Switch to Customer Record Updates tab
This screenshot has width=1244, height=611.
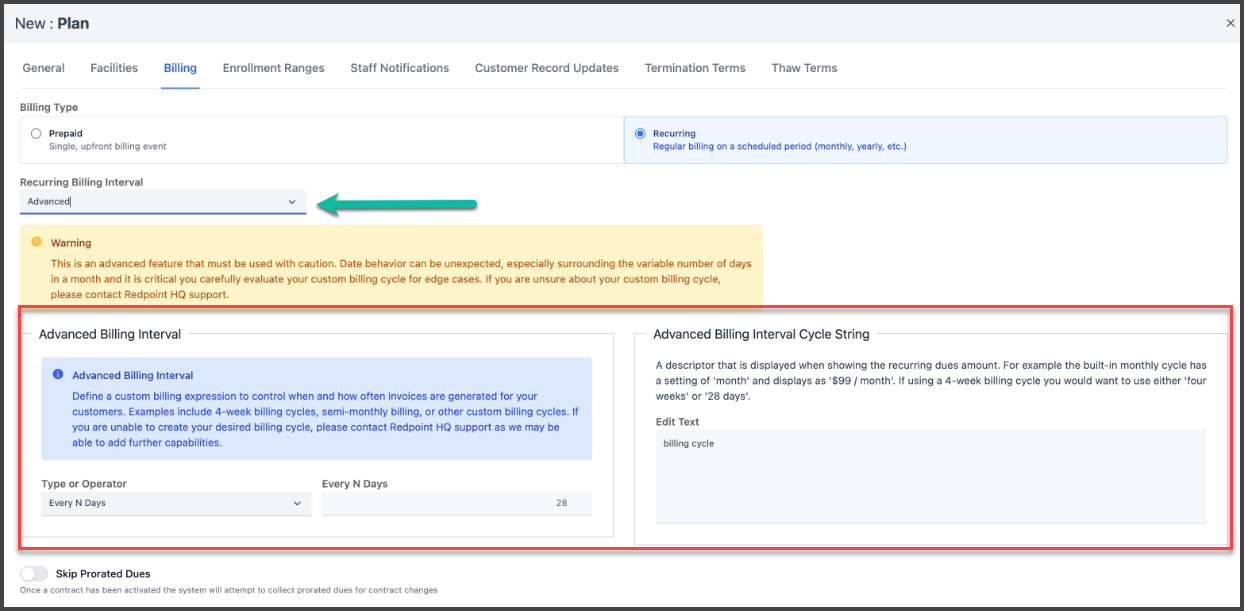tap(546, 68)
